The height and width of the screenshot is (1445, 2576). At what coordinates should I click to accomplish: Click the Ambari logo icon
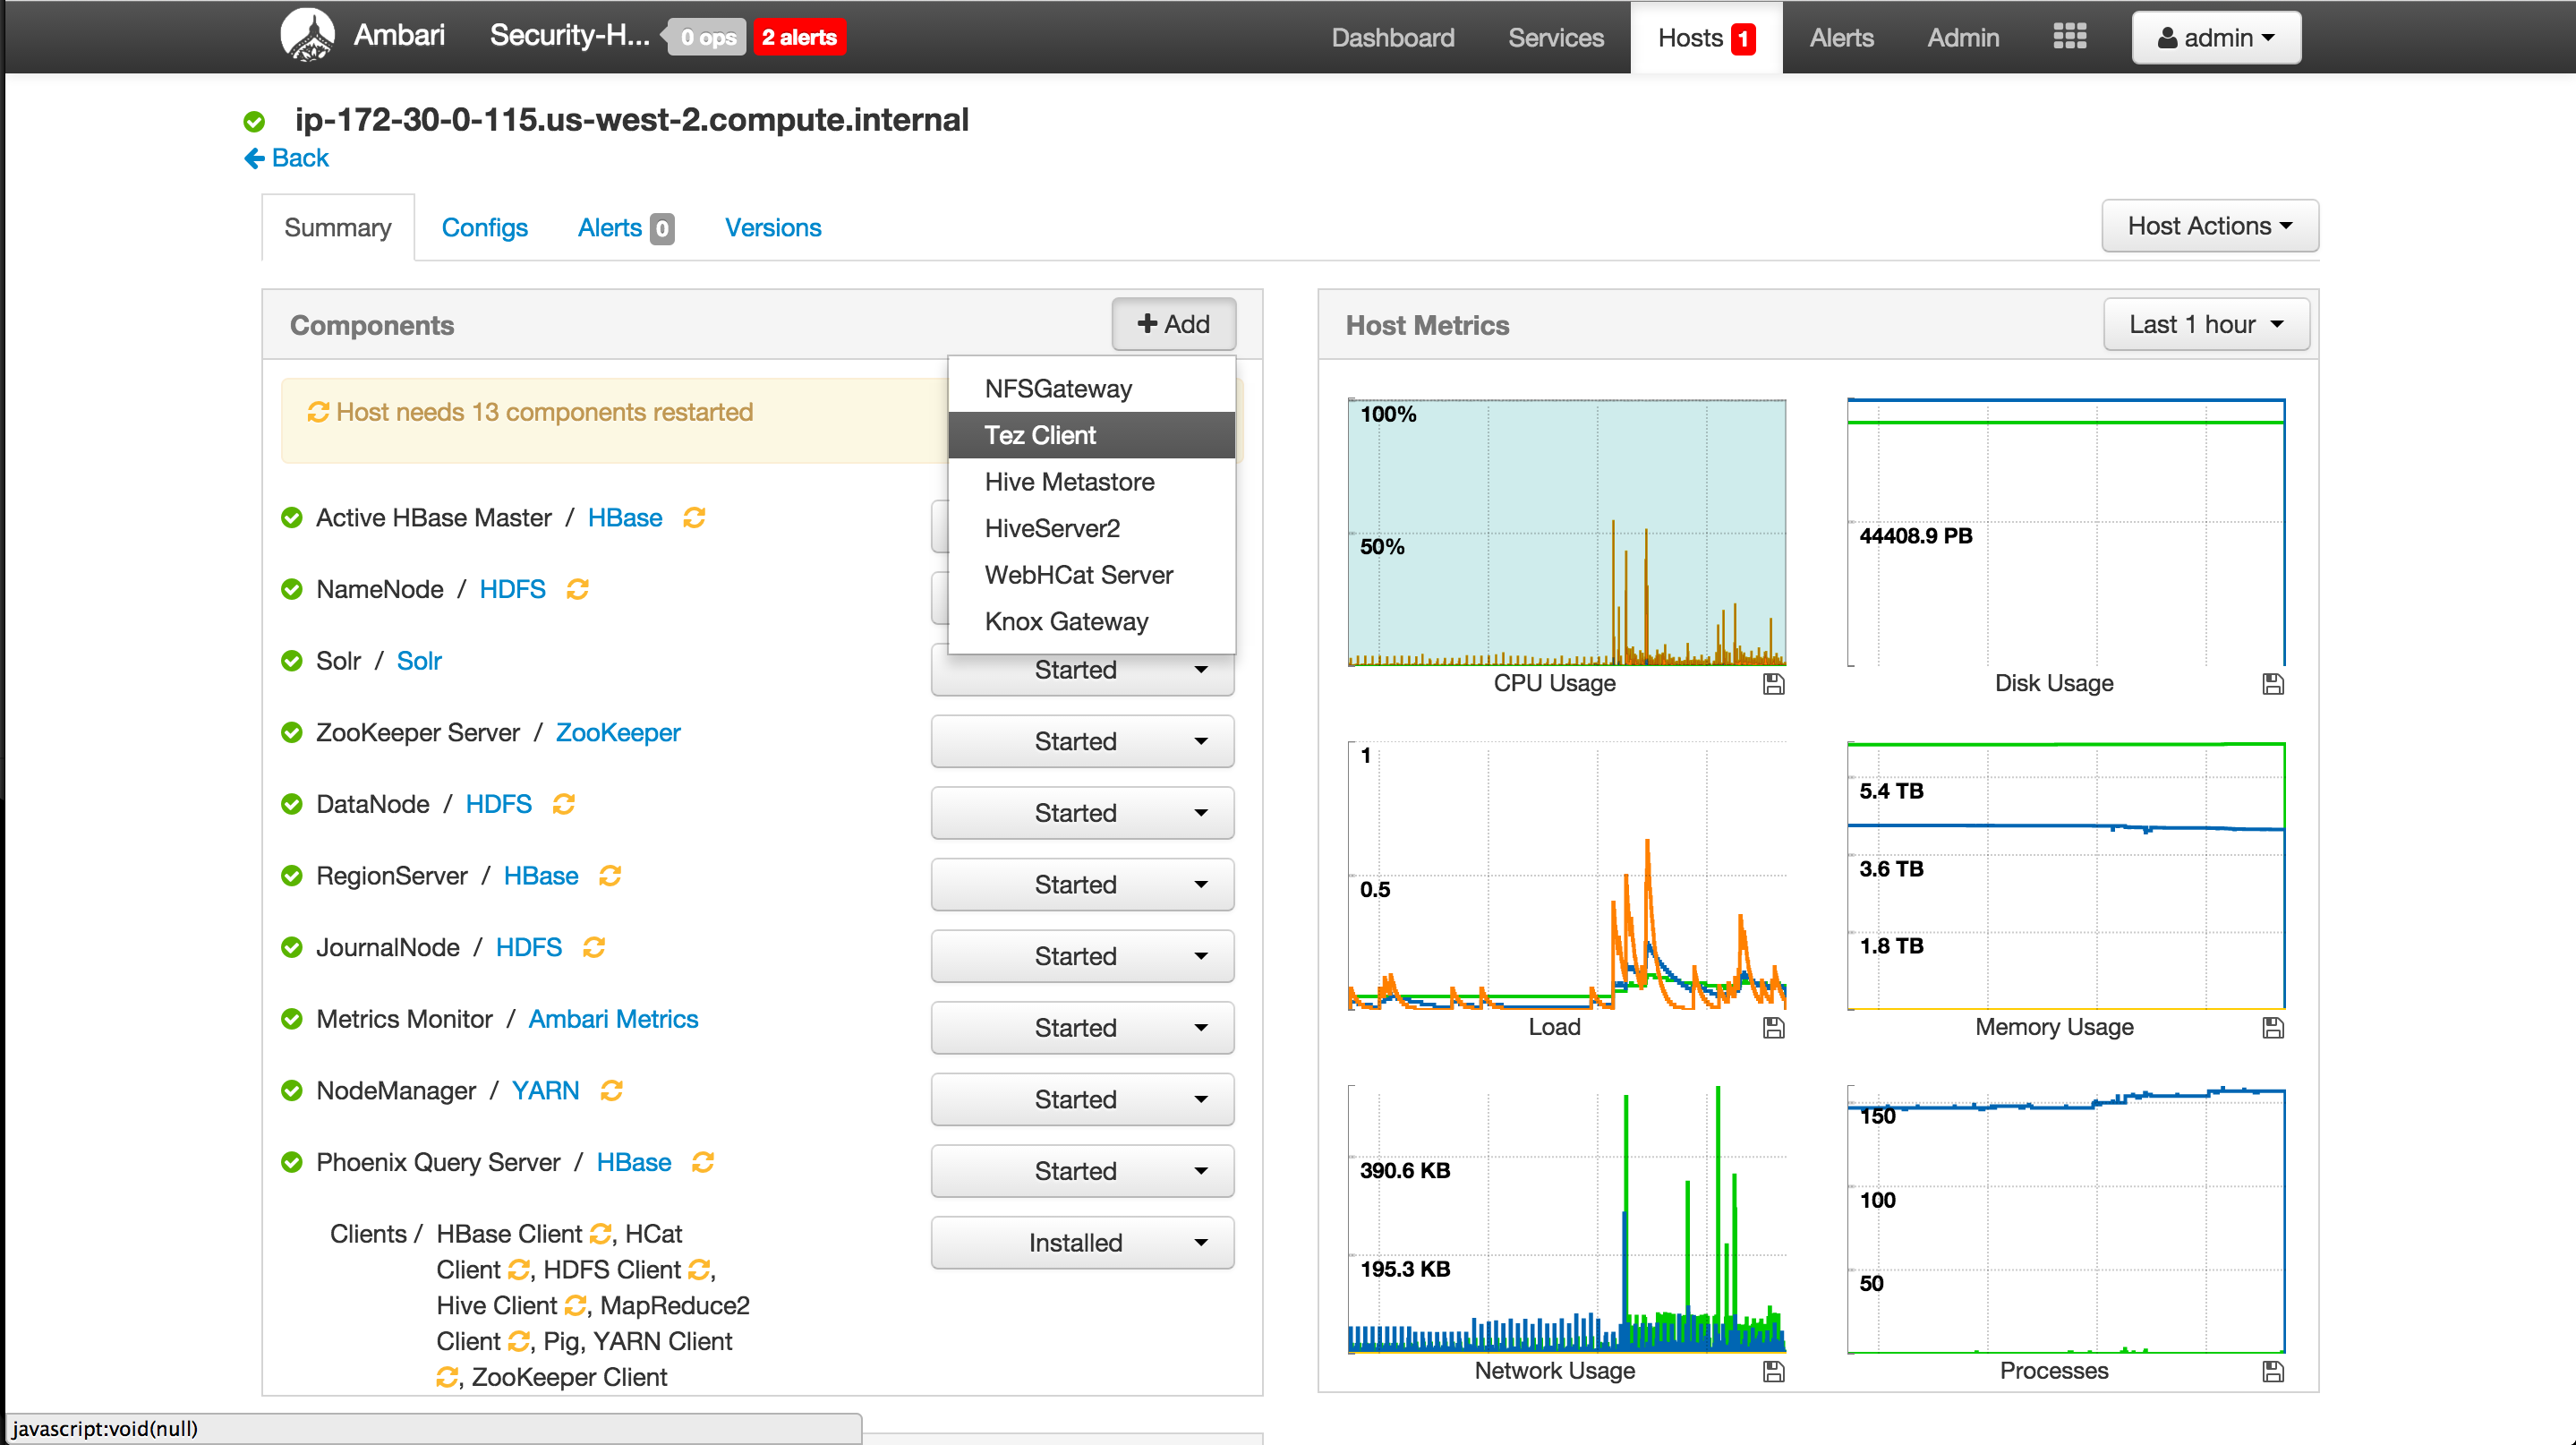[307, 36]
